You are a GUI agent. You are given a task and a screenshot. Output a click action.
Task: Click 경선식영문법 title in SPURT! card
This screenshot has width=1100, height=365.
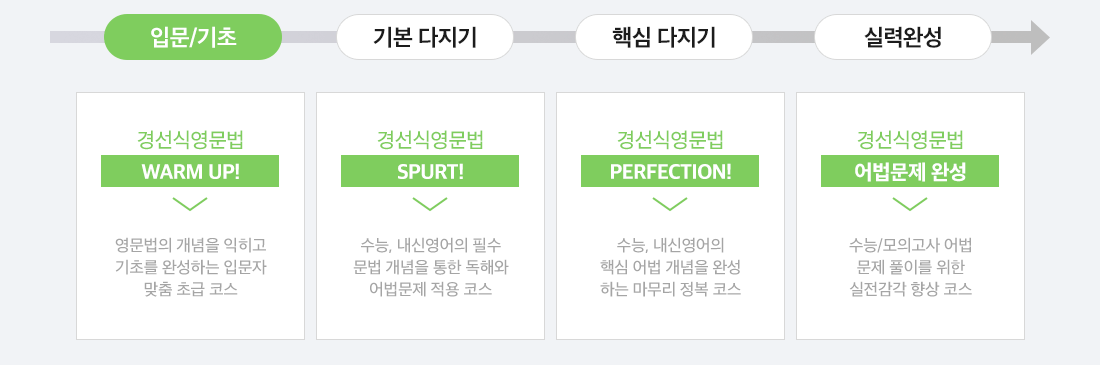click(x=430, y=140)
